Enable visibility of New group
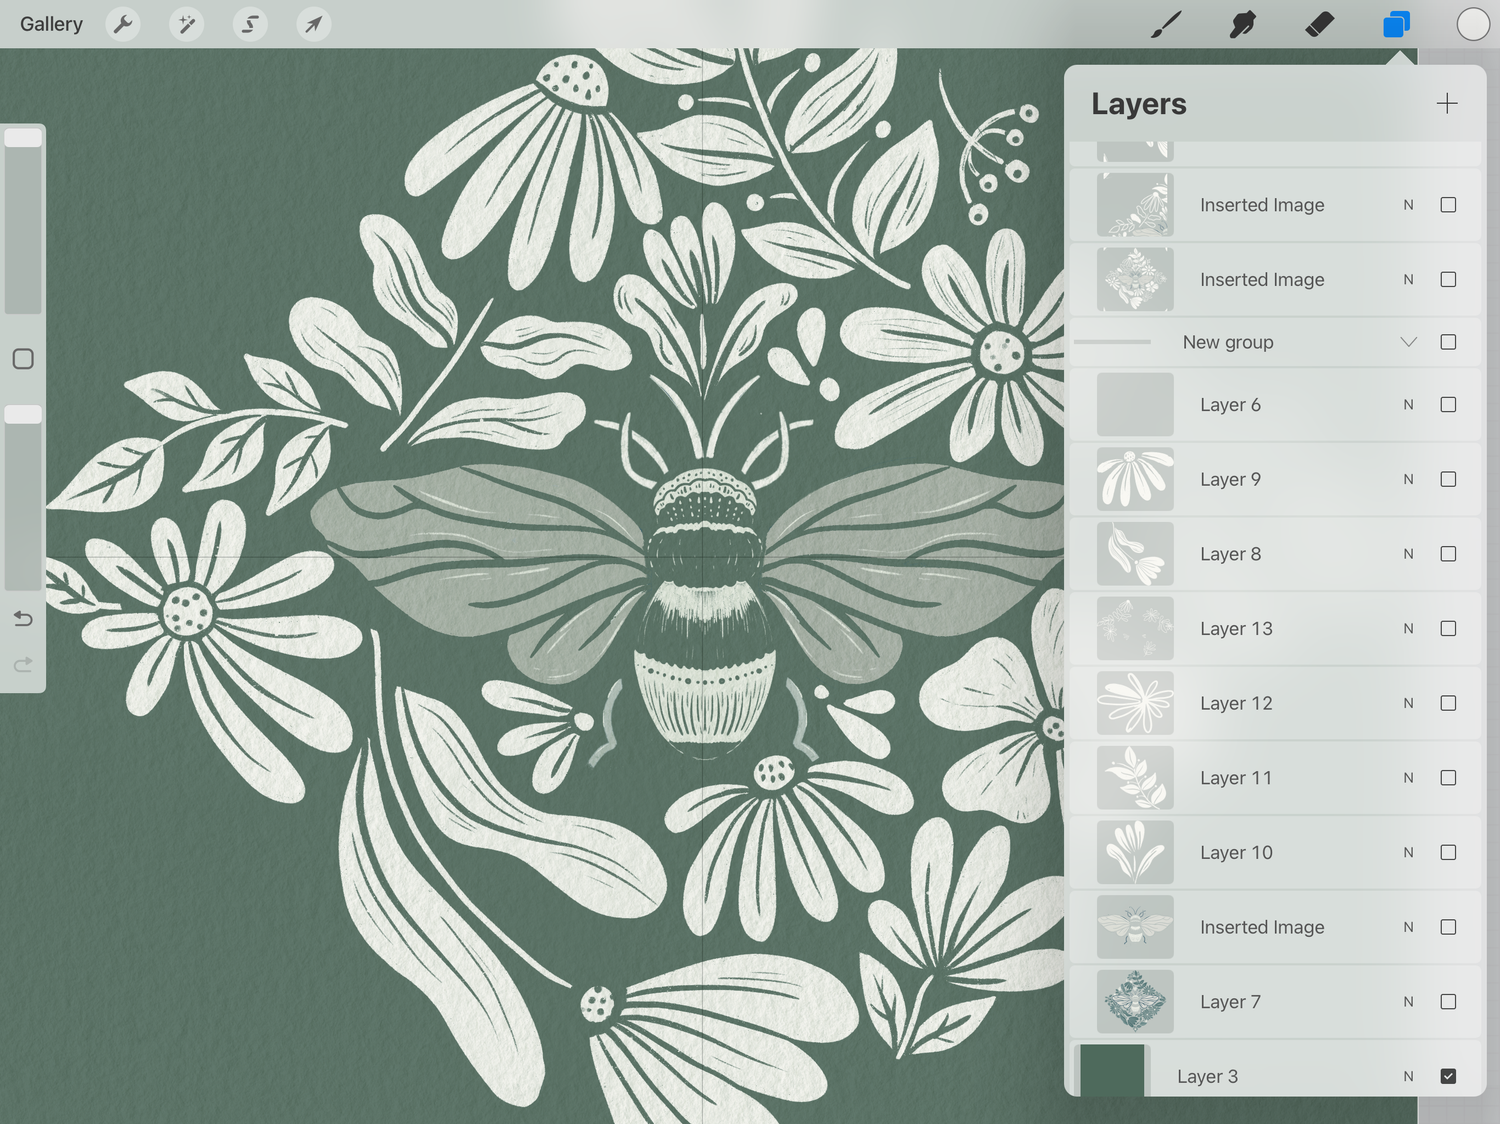The image size is (1500, 1124). pos(1448,342)
